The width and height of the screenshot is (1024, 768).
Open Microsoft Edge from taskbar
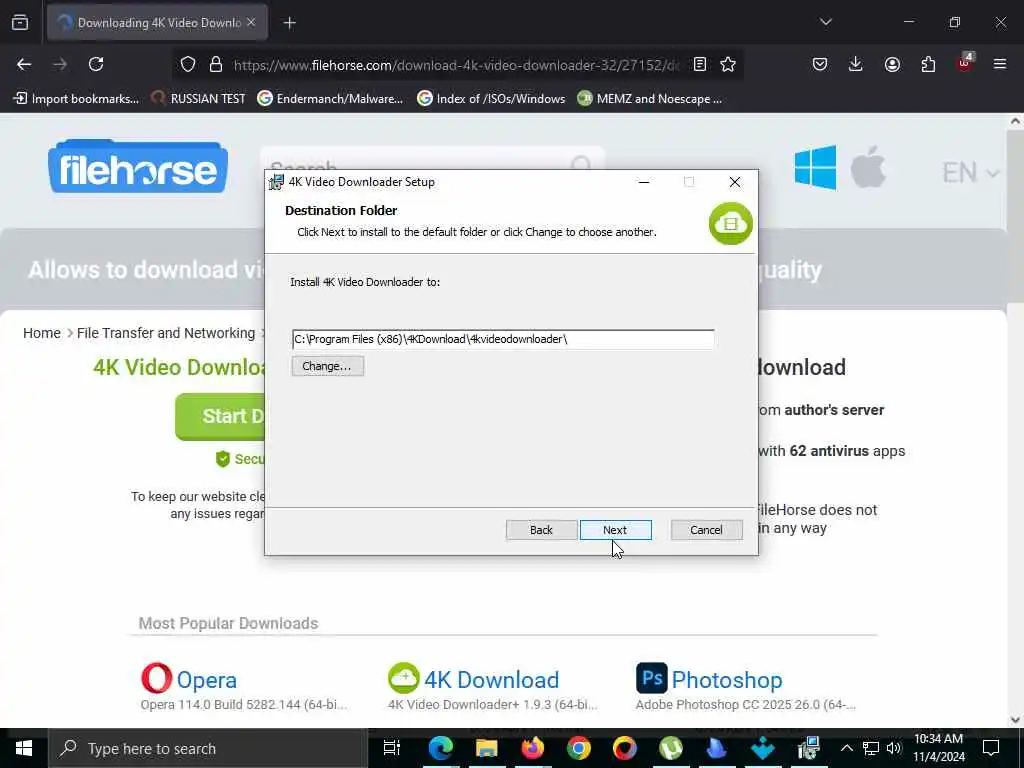(441, 748)
